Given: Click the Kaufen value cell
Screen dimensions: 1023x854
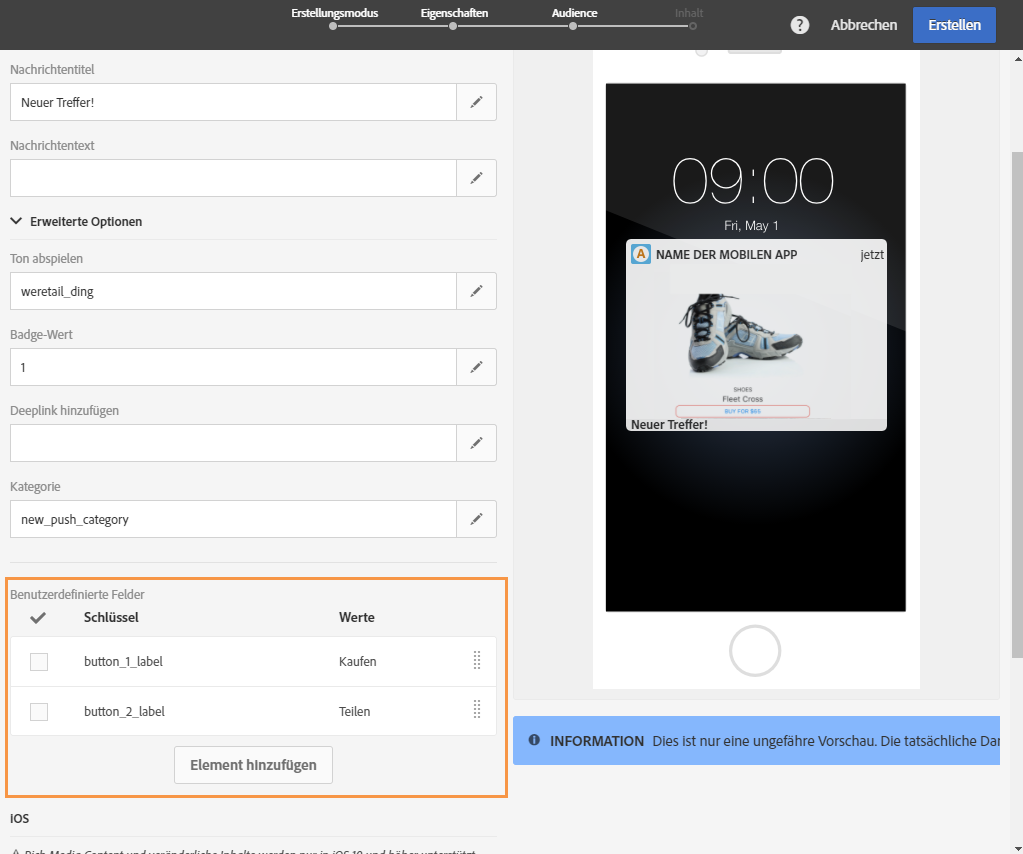Looking at the screenshot, I should pos(358,662).
